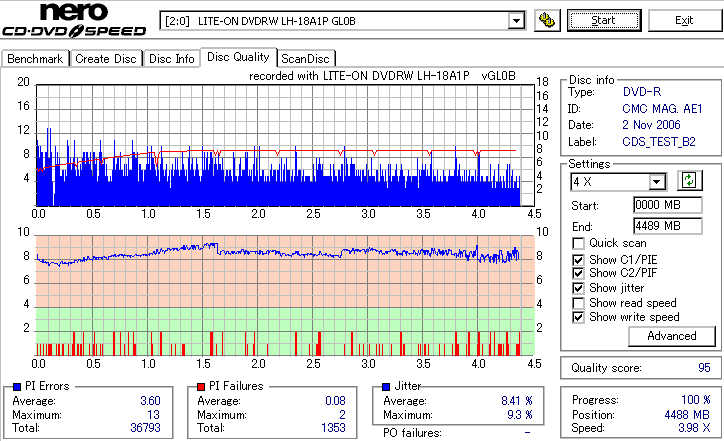Click the Nero CD-DVD Speed logo
724x441 pixels.
pyautogui.click(x=74, y=20)
